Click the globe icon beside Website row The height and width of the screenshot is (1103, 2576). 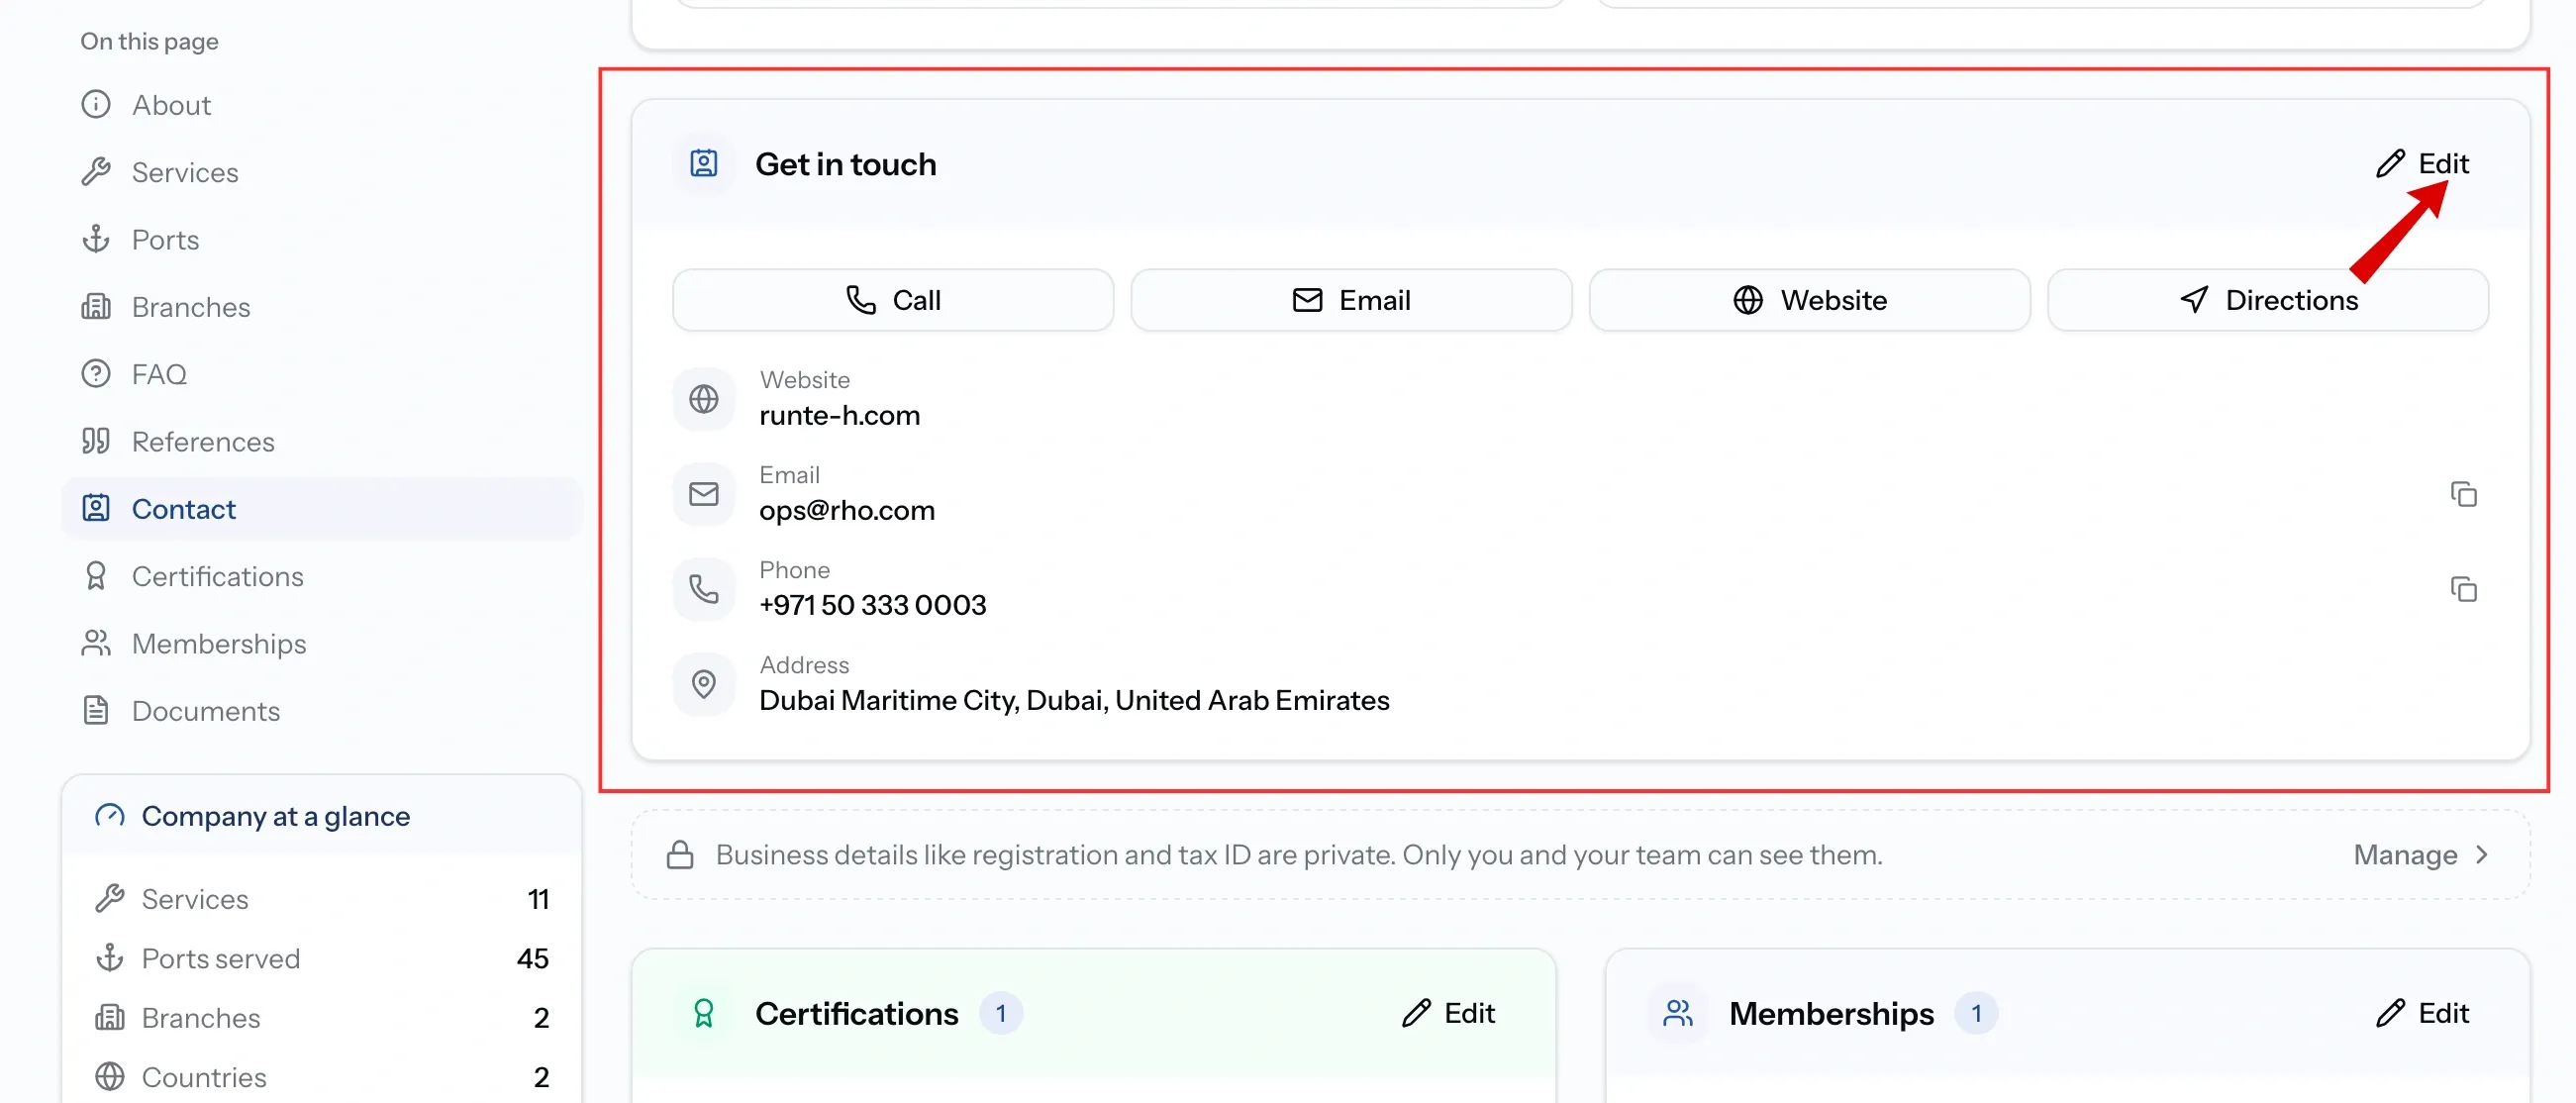(x=704, y=399)
